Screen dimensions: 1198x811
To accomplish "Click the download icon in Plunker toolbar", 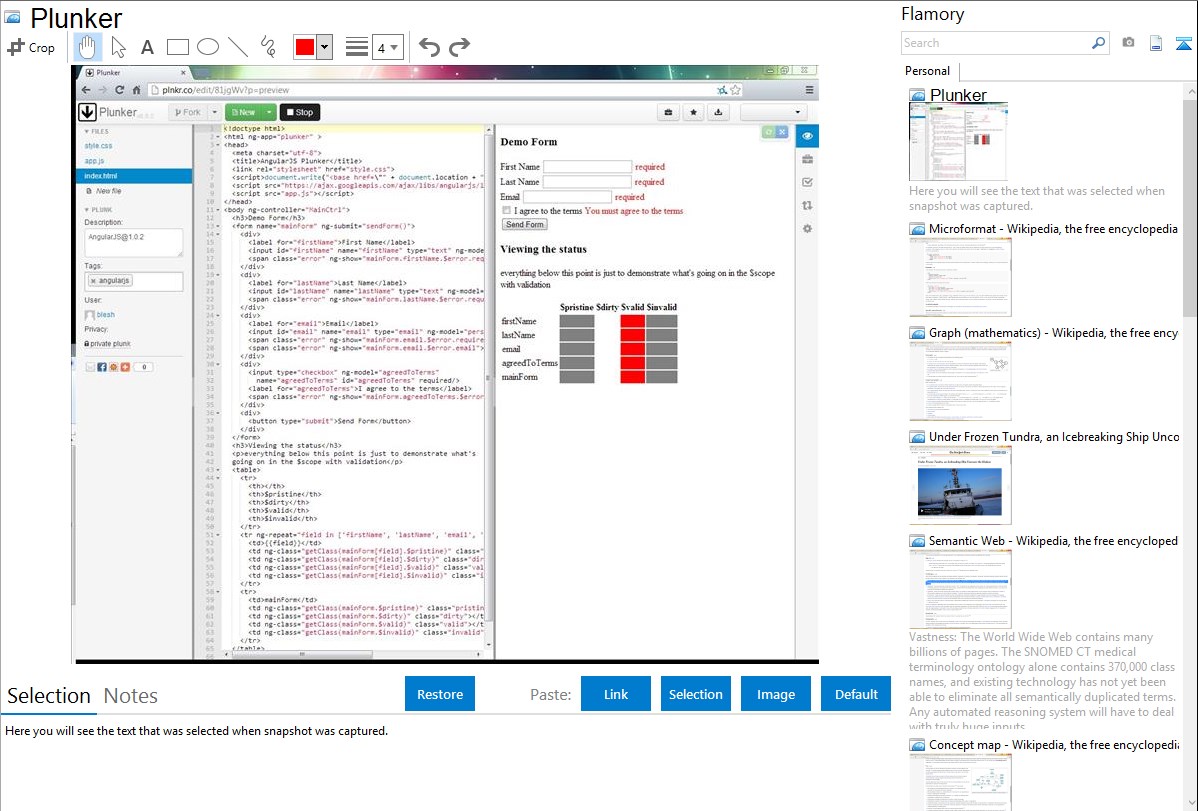I will [x=718, y=112].
